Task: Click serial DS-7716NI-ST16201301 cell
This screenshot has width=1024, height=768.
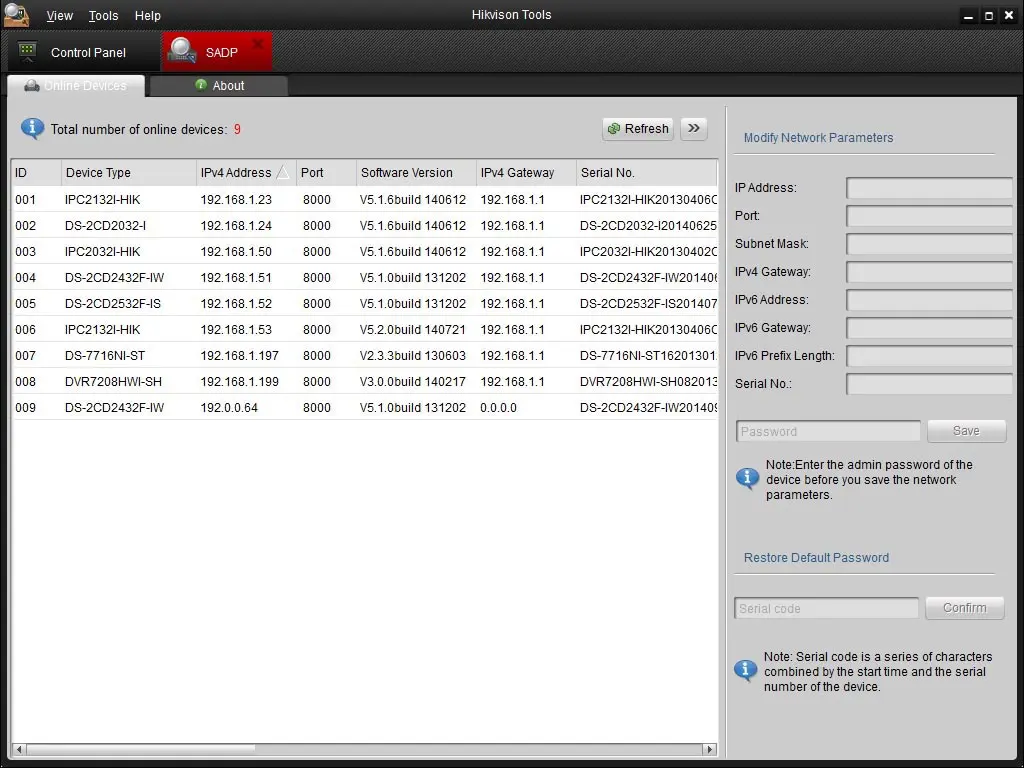Action: pyautogui.click(x=648, y=356)
